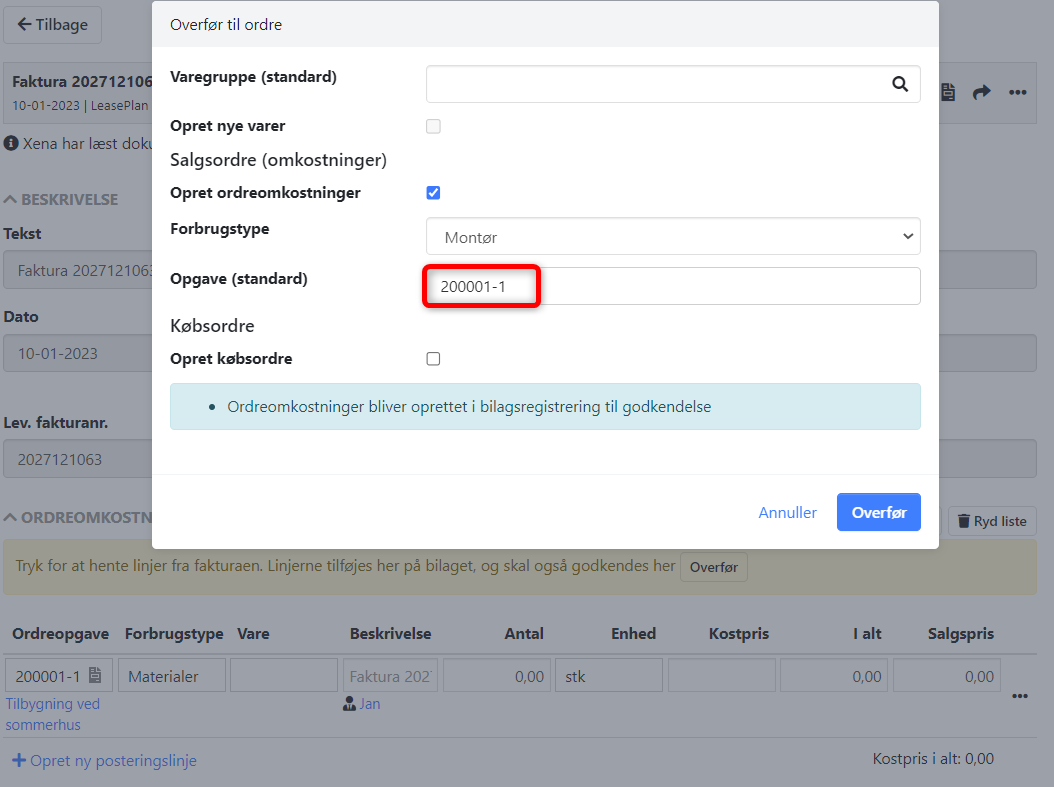Image resolution: width=1054 pixels, height=787 pixels.
Task: Click the document icon beside 200001-1 in table
Action: (95, 676)
